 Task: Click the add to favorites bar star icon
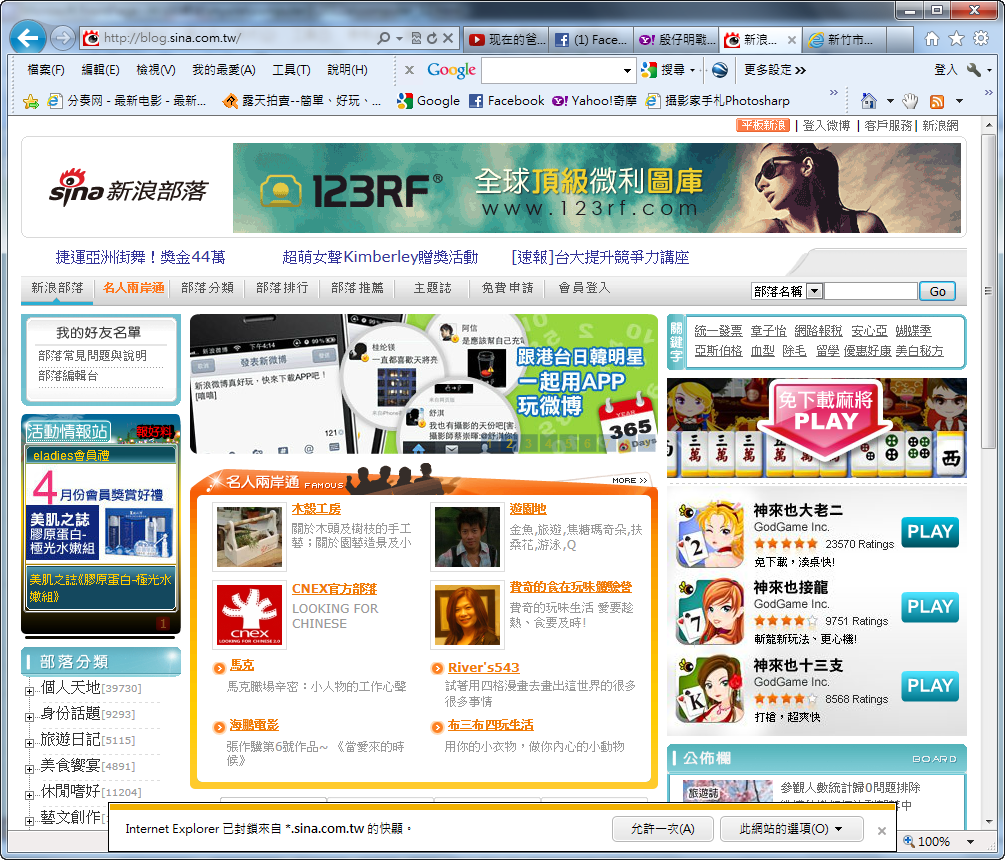(x=30, y=101)
